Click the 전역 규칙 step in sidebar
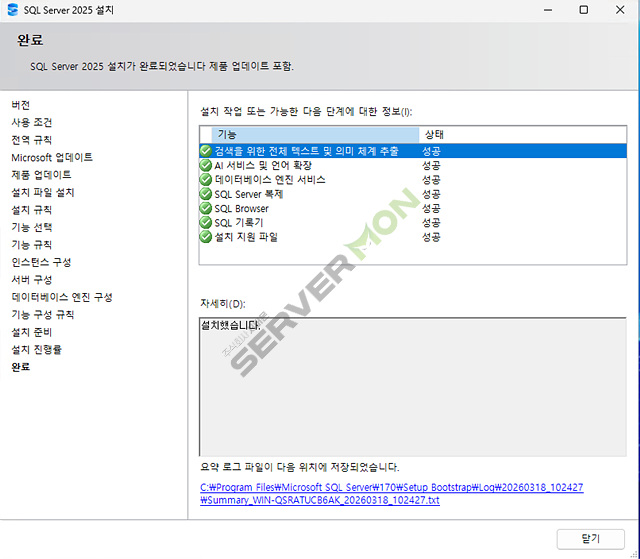The width and height of the screenshot is (640, 559). tap(32, 140)
